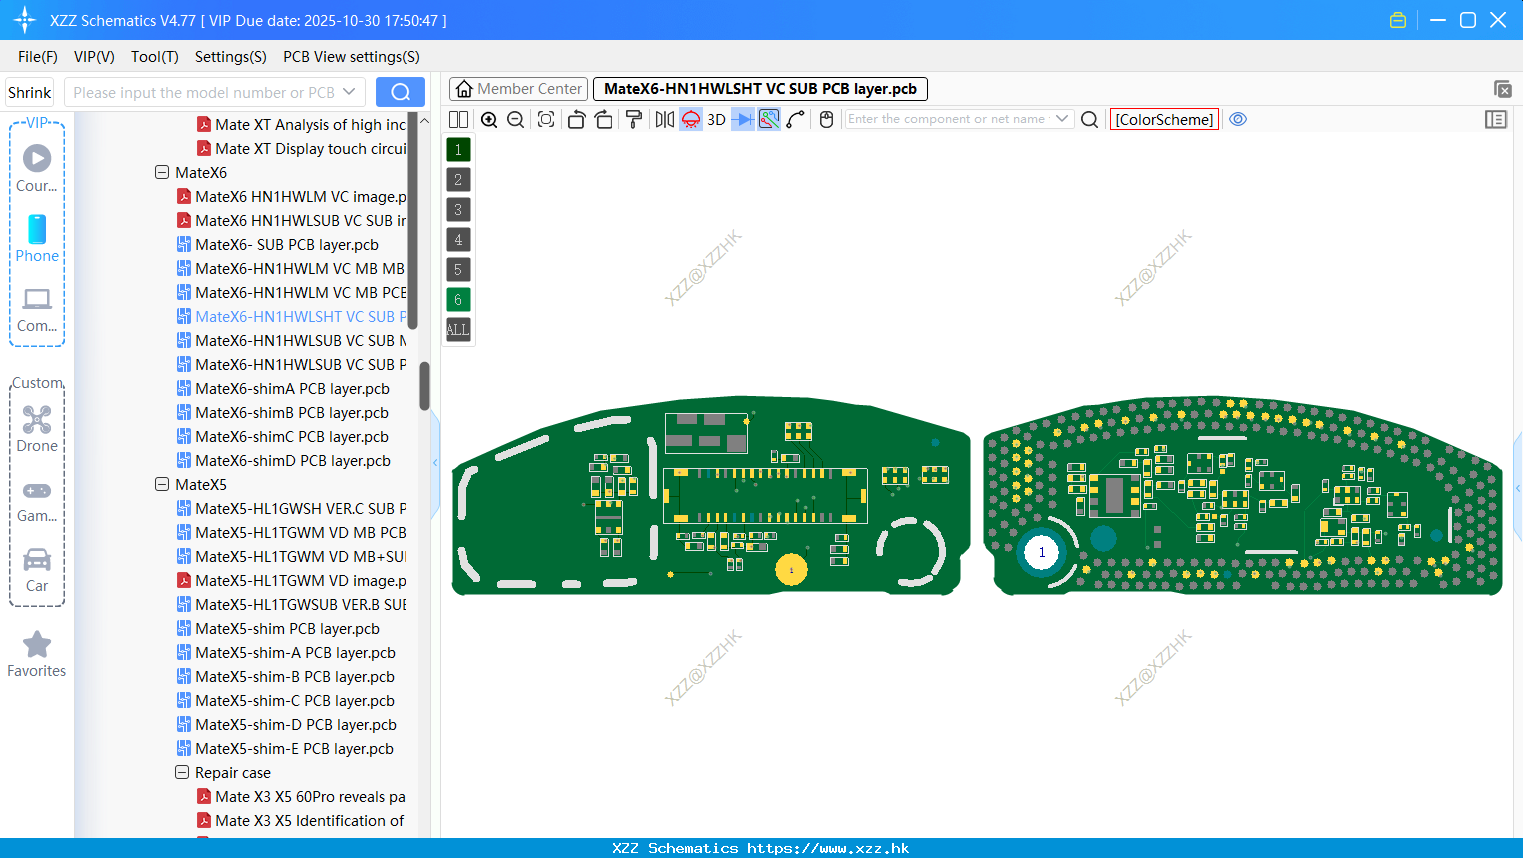Image resolution: width=1523 pixels, height=858 pixels.
Task: Open the Drone category
Action: coord(37,429)
